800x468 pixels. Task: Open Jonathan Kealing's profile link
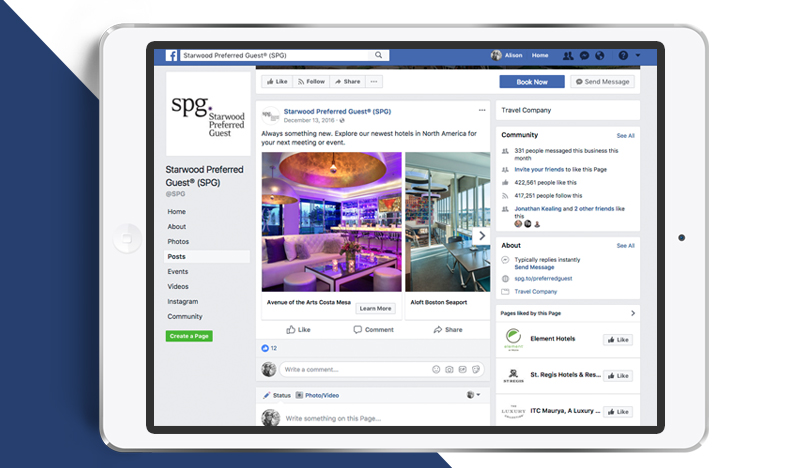pyautogui.click(x=538, y=209)
